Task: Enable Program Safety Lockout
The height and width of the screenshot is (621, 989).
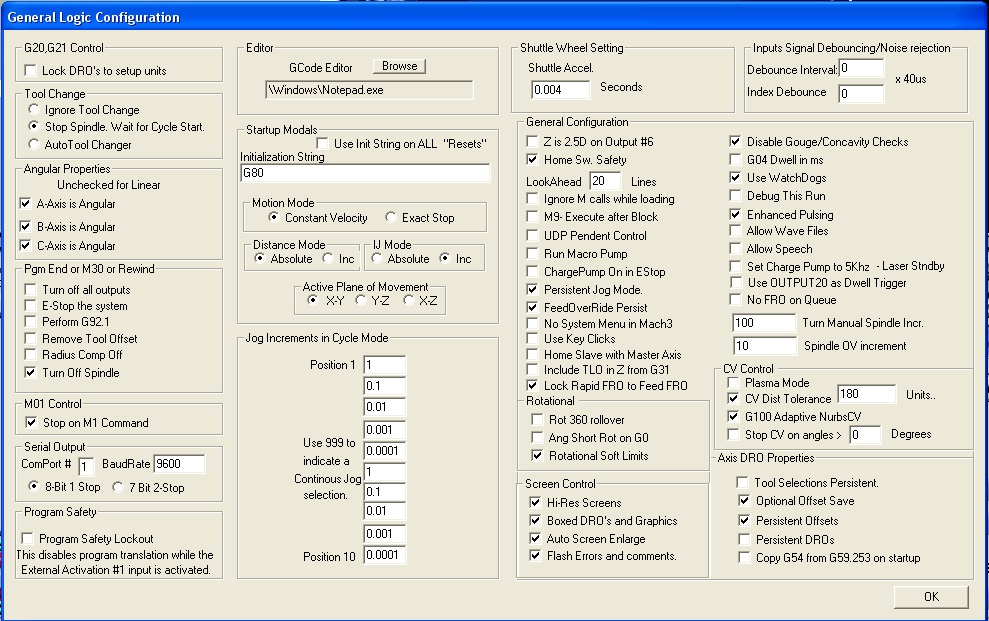Action: (30, 539)
